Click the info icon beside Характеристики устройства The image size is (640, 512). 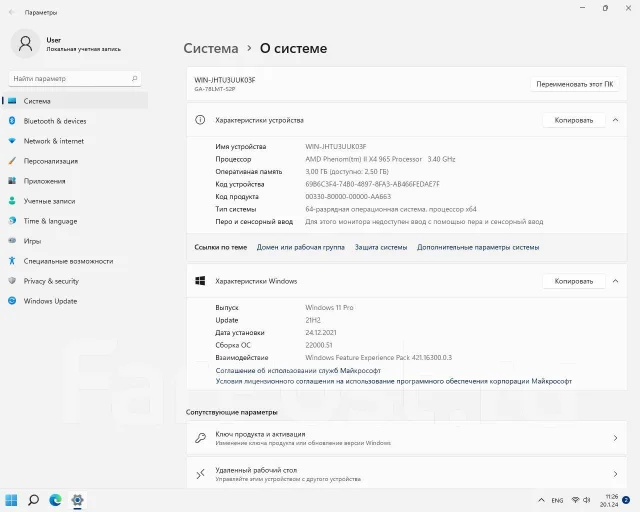[200, 120]
